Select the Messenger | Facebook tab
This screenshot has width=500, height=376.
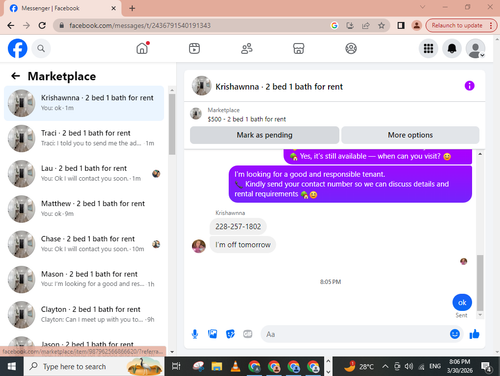click(x=62, y=8)
